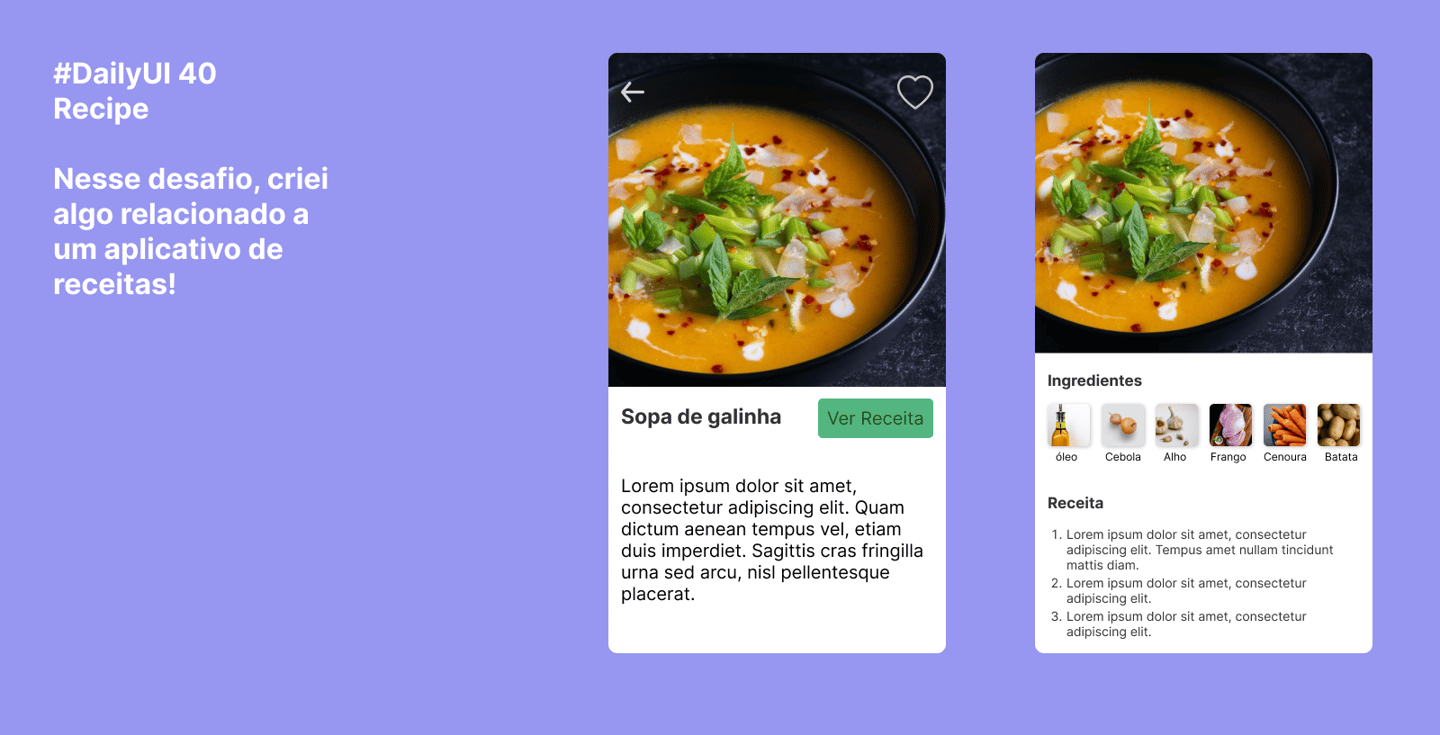1440x735 pixels.
Task: Click the soup photo on first card
Action: 777,220
